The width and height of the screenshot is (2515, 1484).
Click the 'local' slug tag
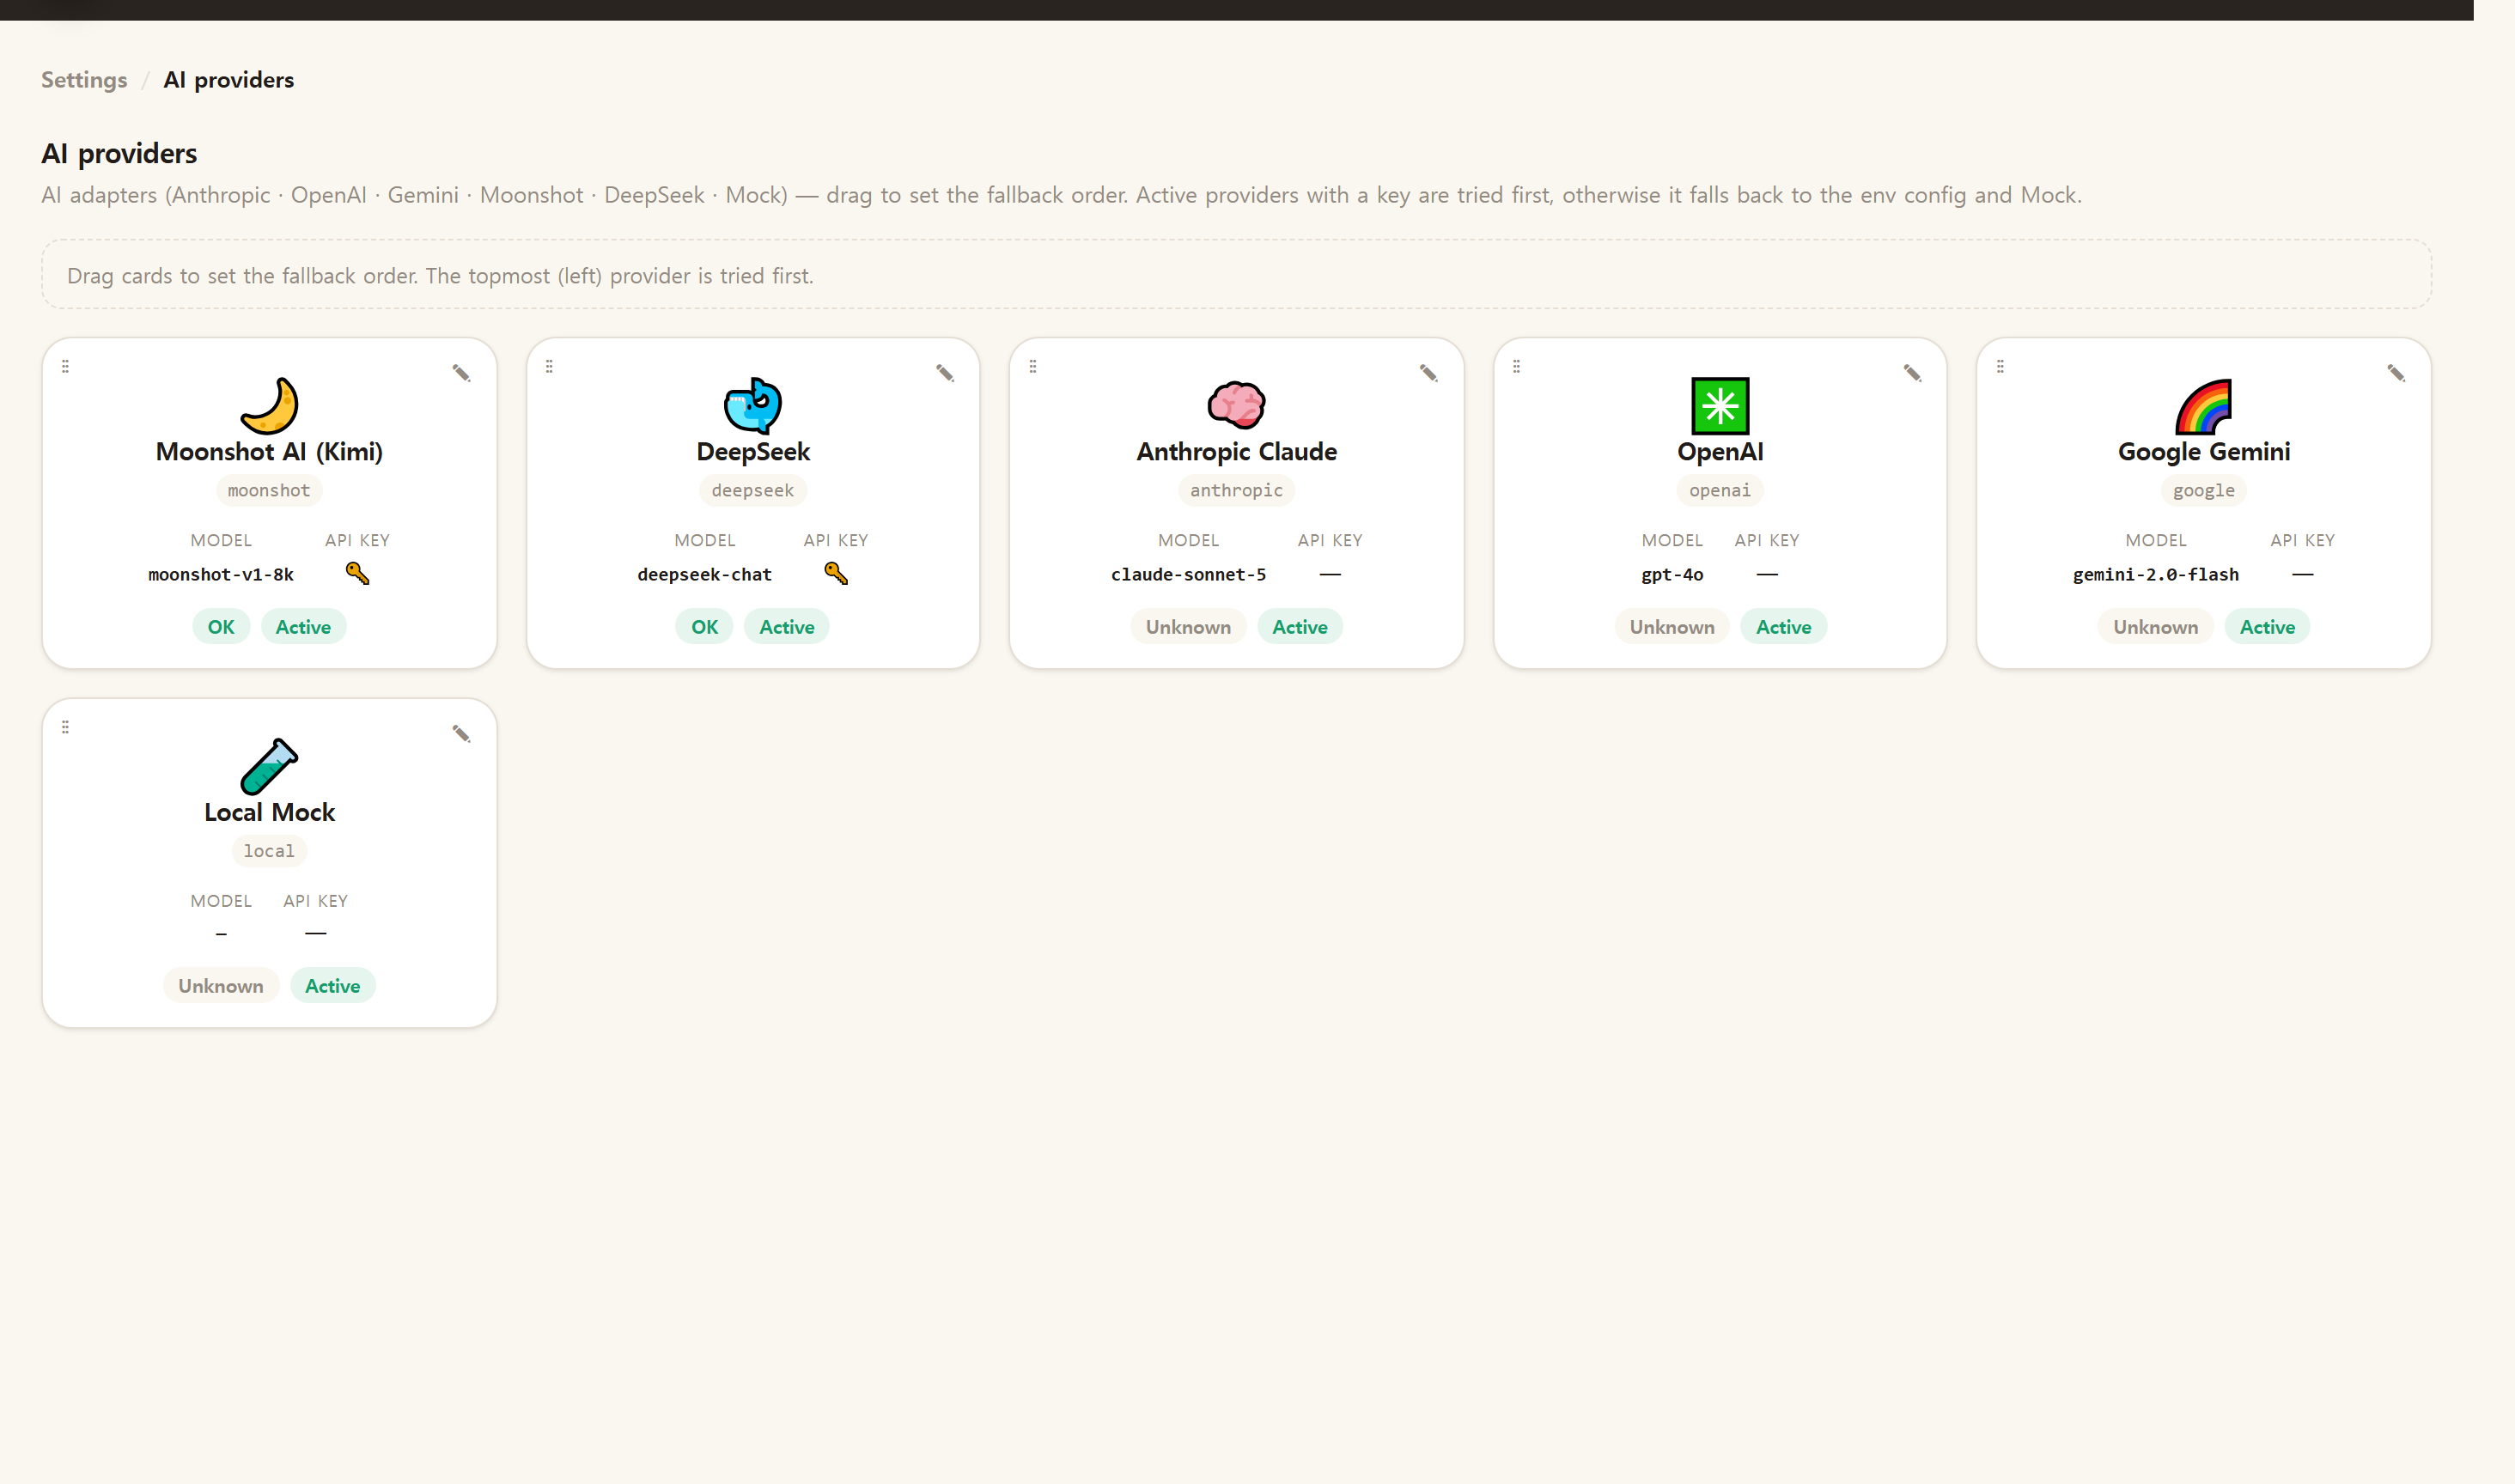(269, 851)
